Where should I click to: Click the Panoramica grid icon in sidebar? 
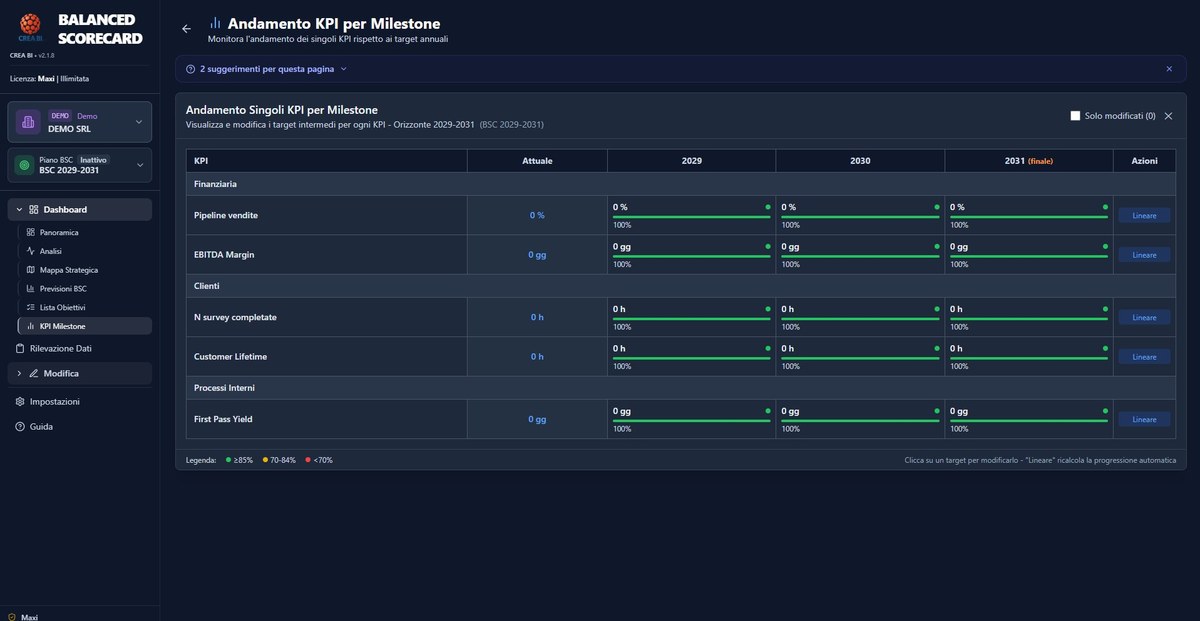[30, 232]
